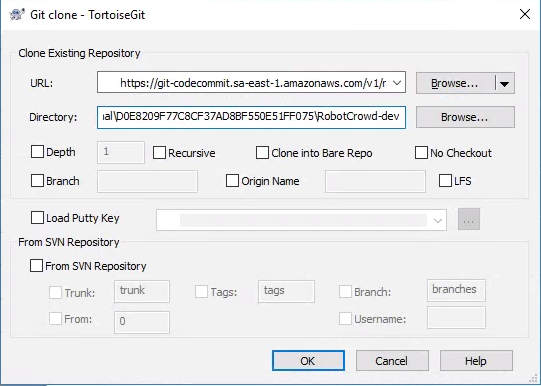Click the Directory path field
This screenshot has width=541, height=386.
pyautogui.click(x=251, y=117)
